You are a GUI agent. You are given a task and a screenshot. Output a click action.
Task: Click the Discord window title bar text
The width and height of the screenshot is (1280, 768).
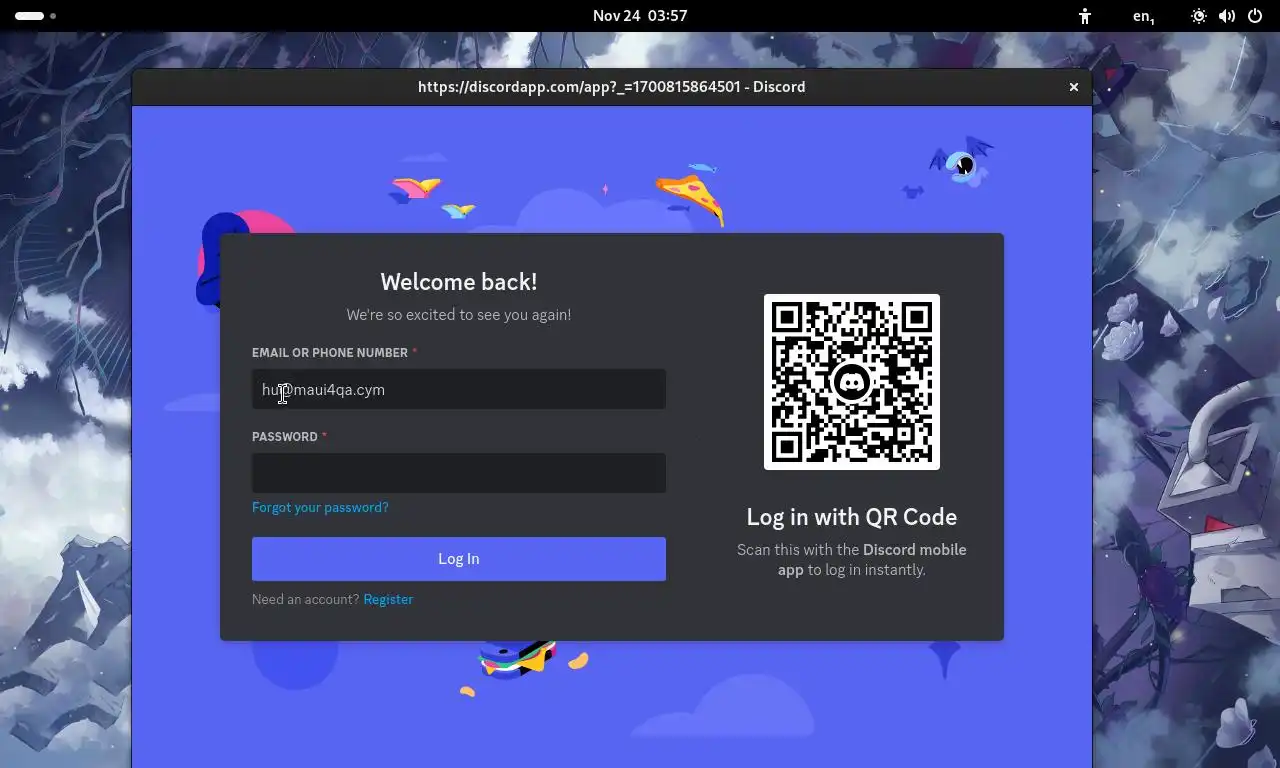pos(612,87)
